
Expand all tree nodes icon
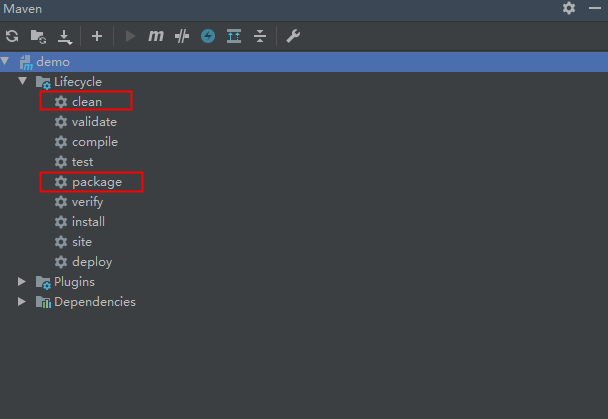click(234, 36)
